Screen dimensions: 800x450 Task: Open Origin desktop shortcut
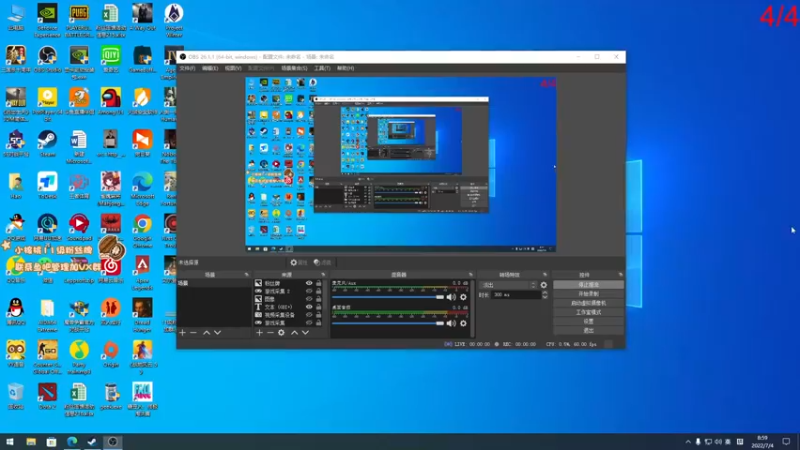pos(111,354)
